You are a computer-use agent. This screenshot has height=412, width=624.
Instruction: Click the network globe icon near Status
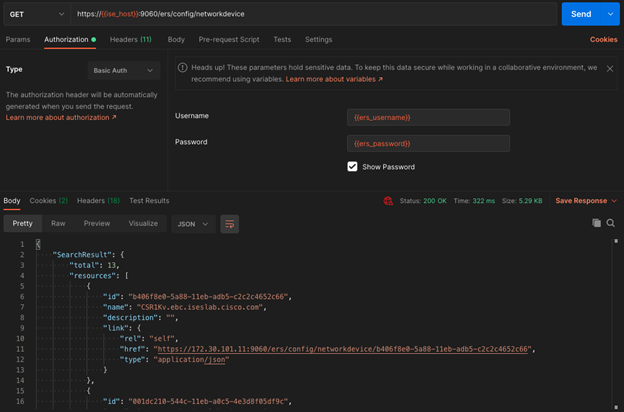388,201
